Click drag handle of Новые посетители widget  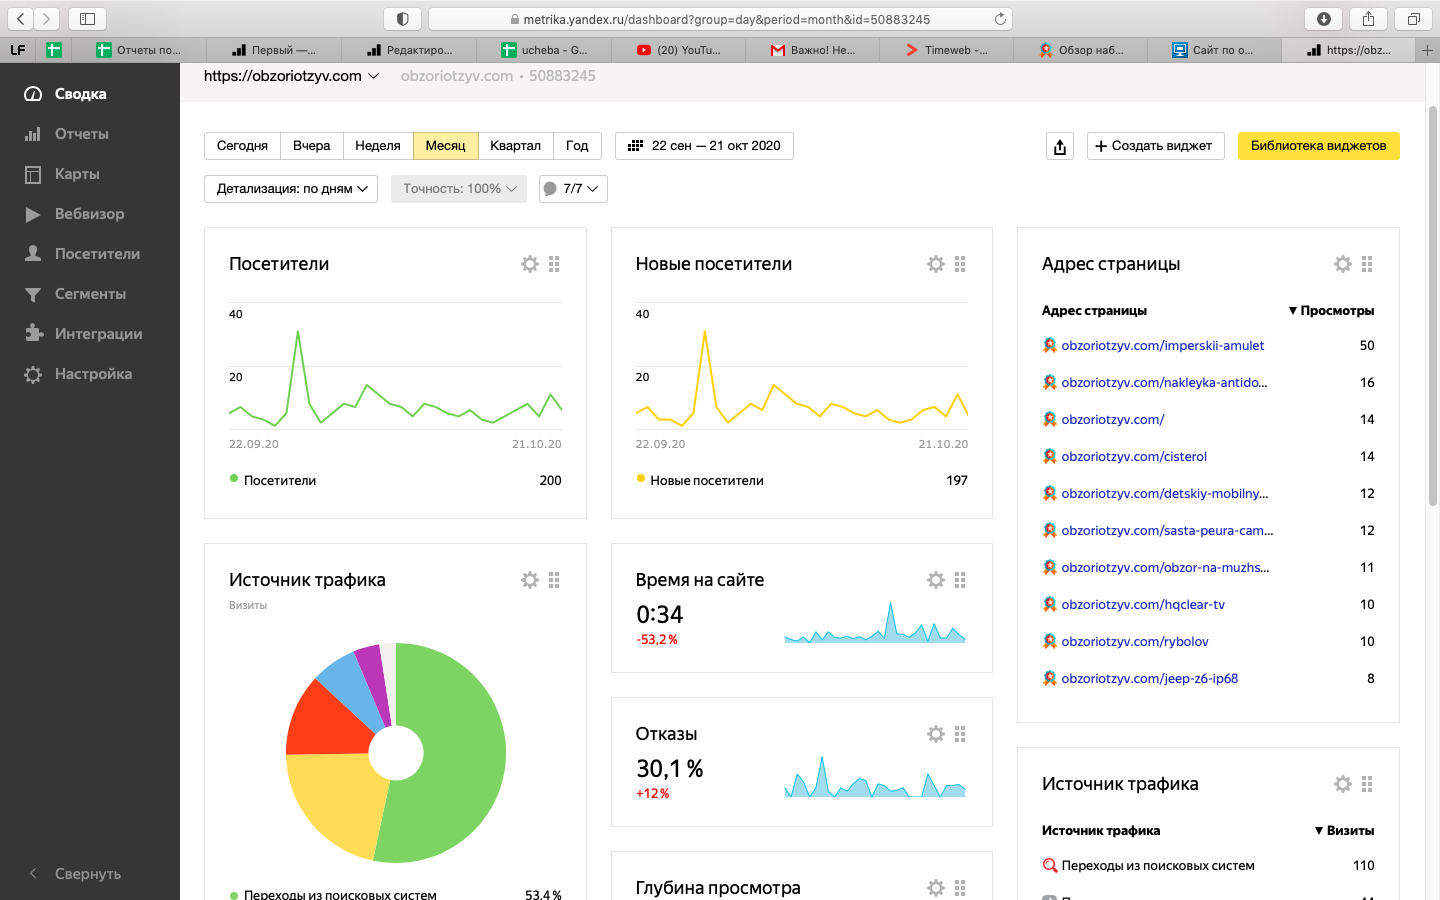[x=960, y=264]
